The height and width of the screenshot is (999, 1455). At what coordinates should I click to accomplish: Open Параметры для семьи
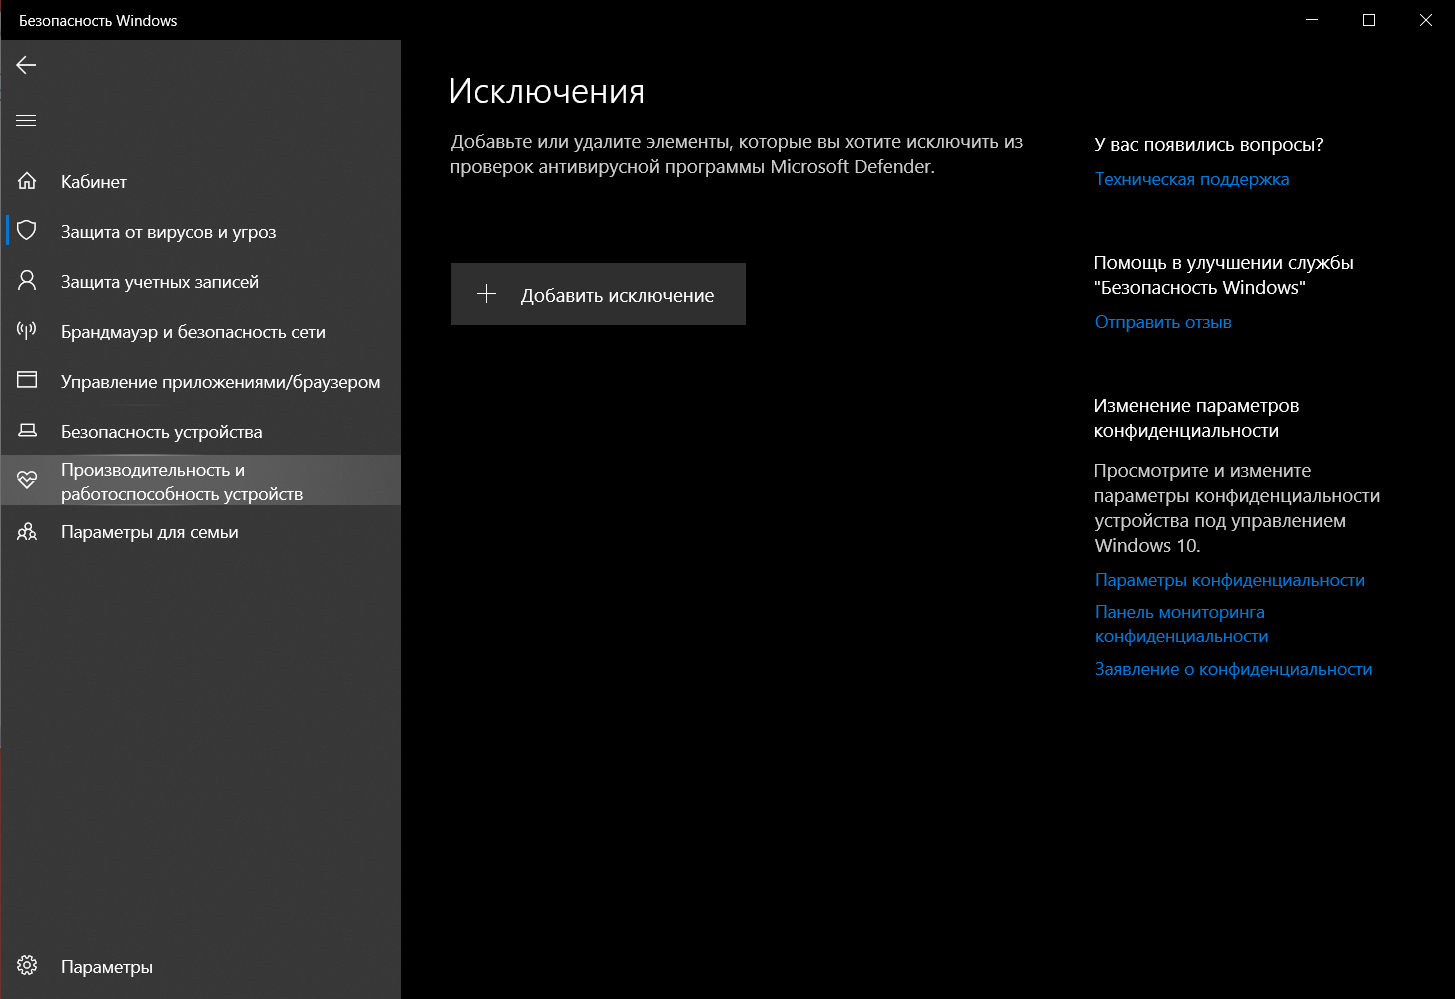[200, 532]
